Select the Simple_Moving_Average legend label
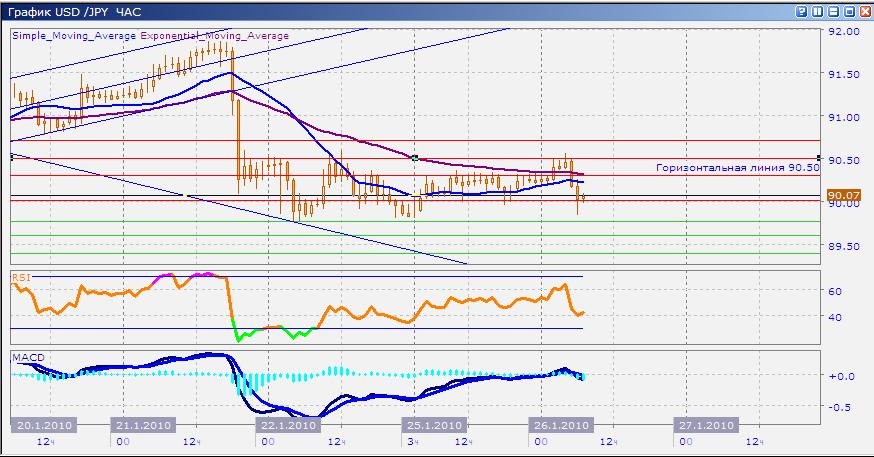The image size is (874, 457). [x=74, y=36]
